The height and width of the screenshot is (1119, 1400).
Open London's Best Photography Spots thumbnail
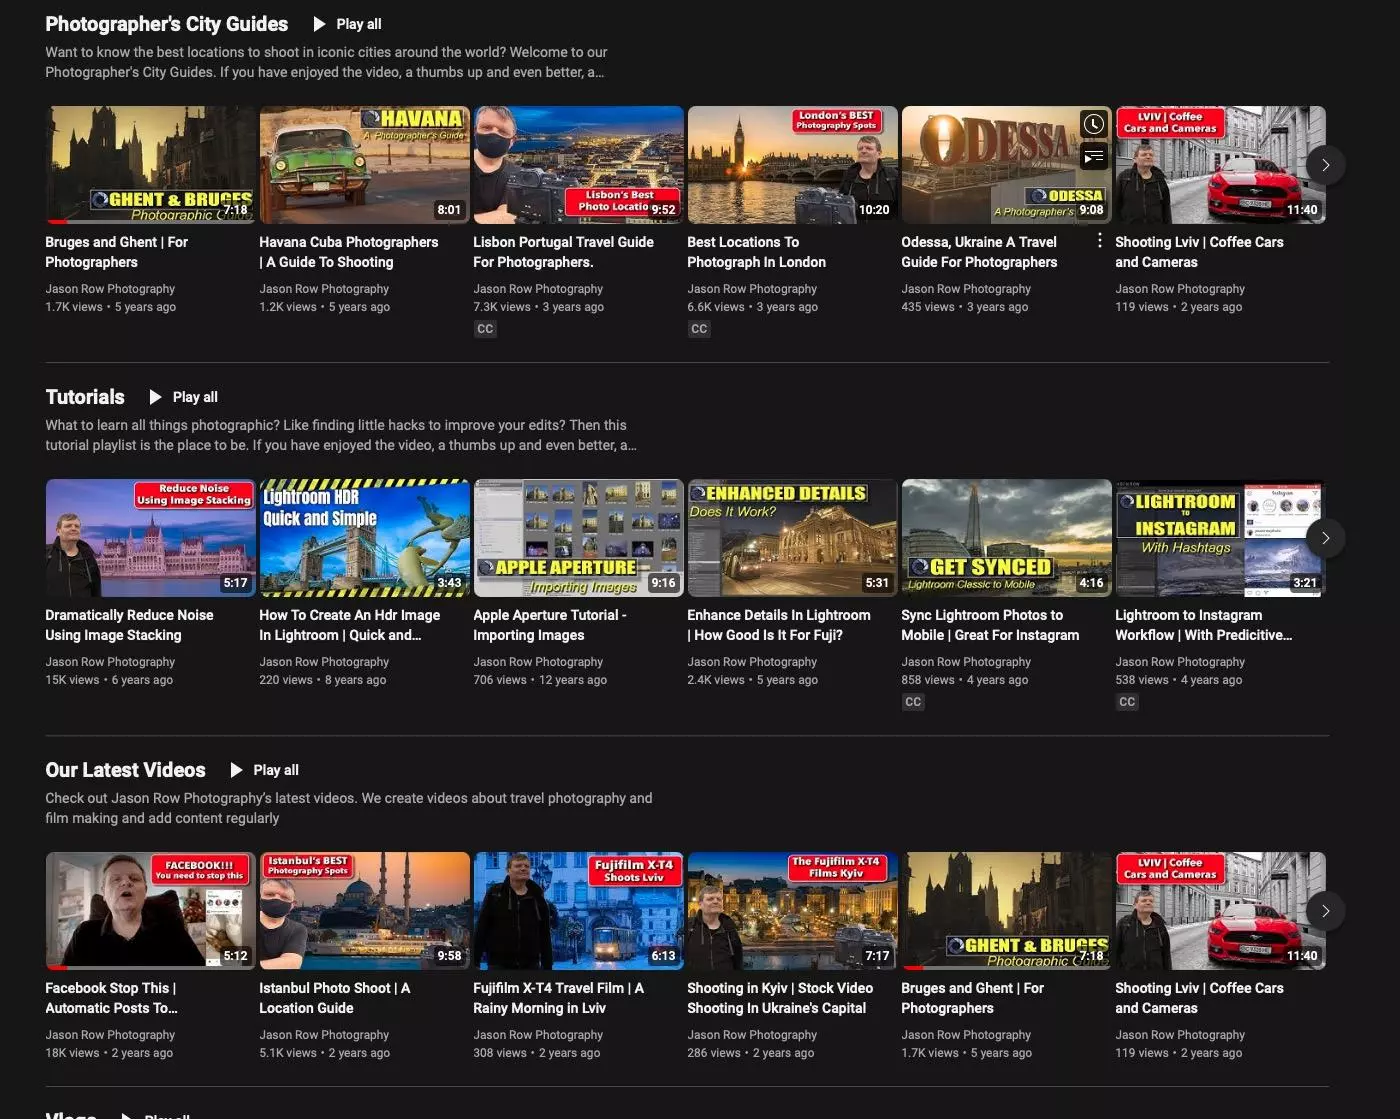792,165
